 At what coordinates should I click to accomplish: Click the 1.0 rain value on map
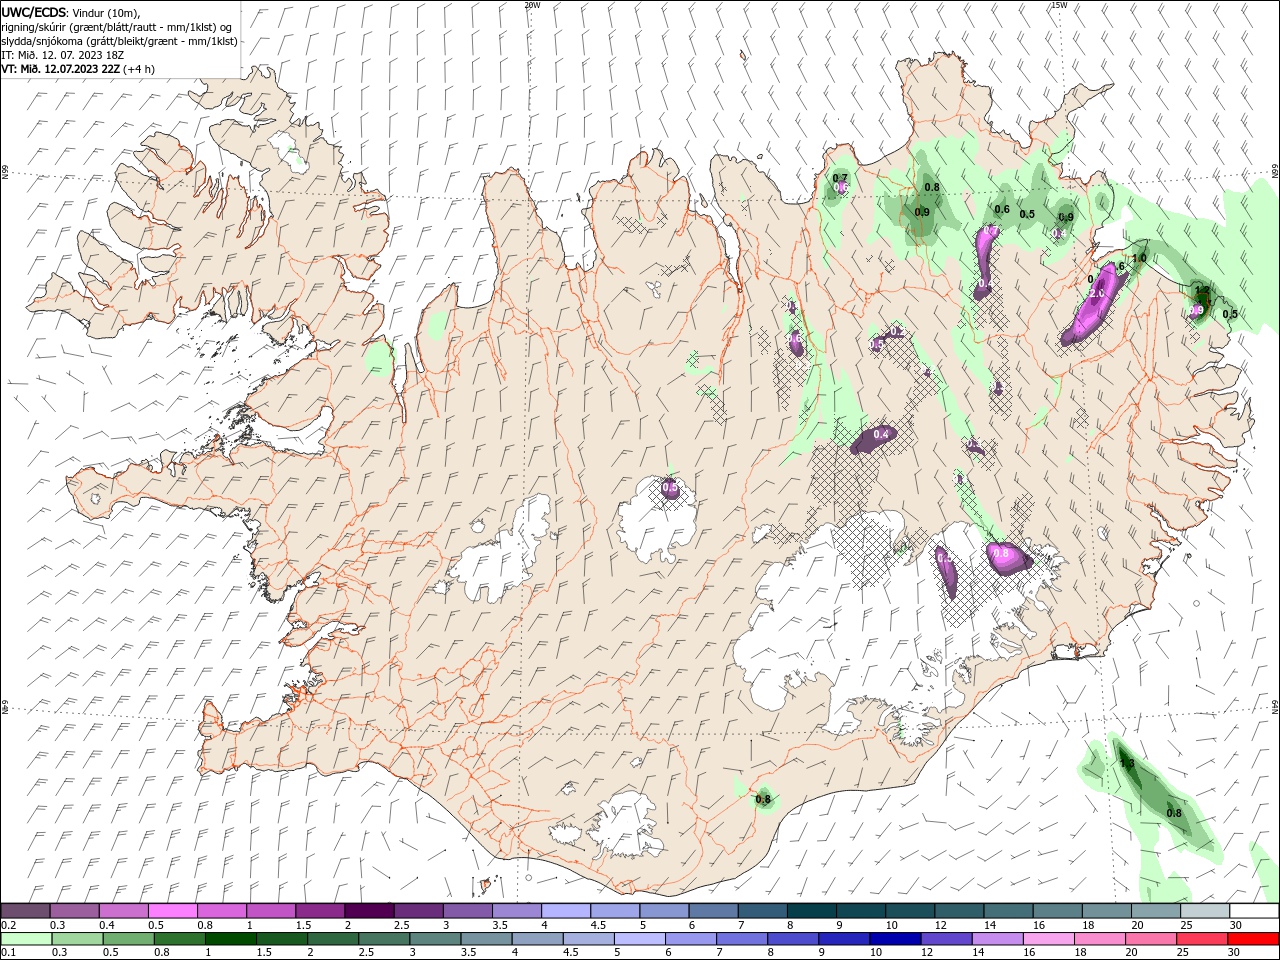[x=1138, y=258]
